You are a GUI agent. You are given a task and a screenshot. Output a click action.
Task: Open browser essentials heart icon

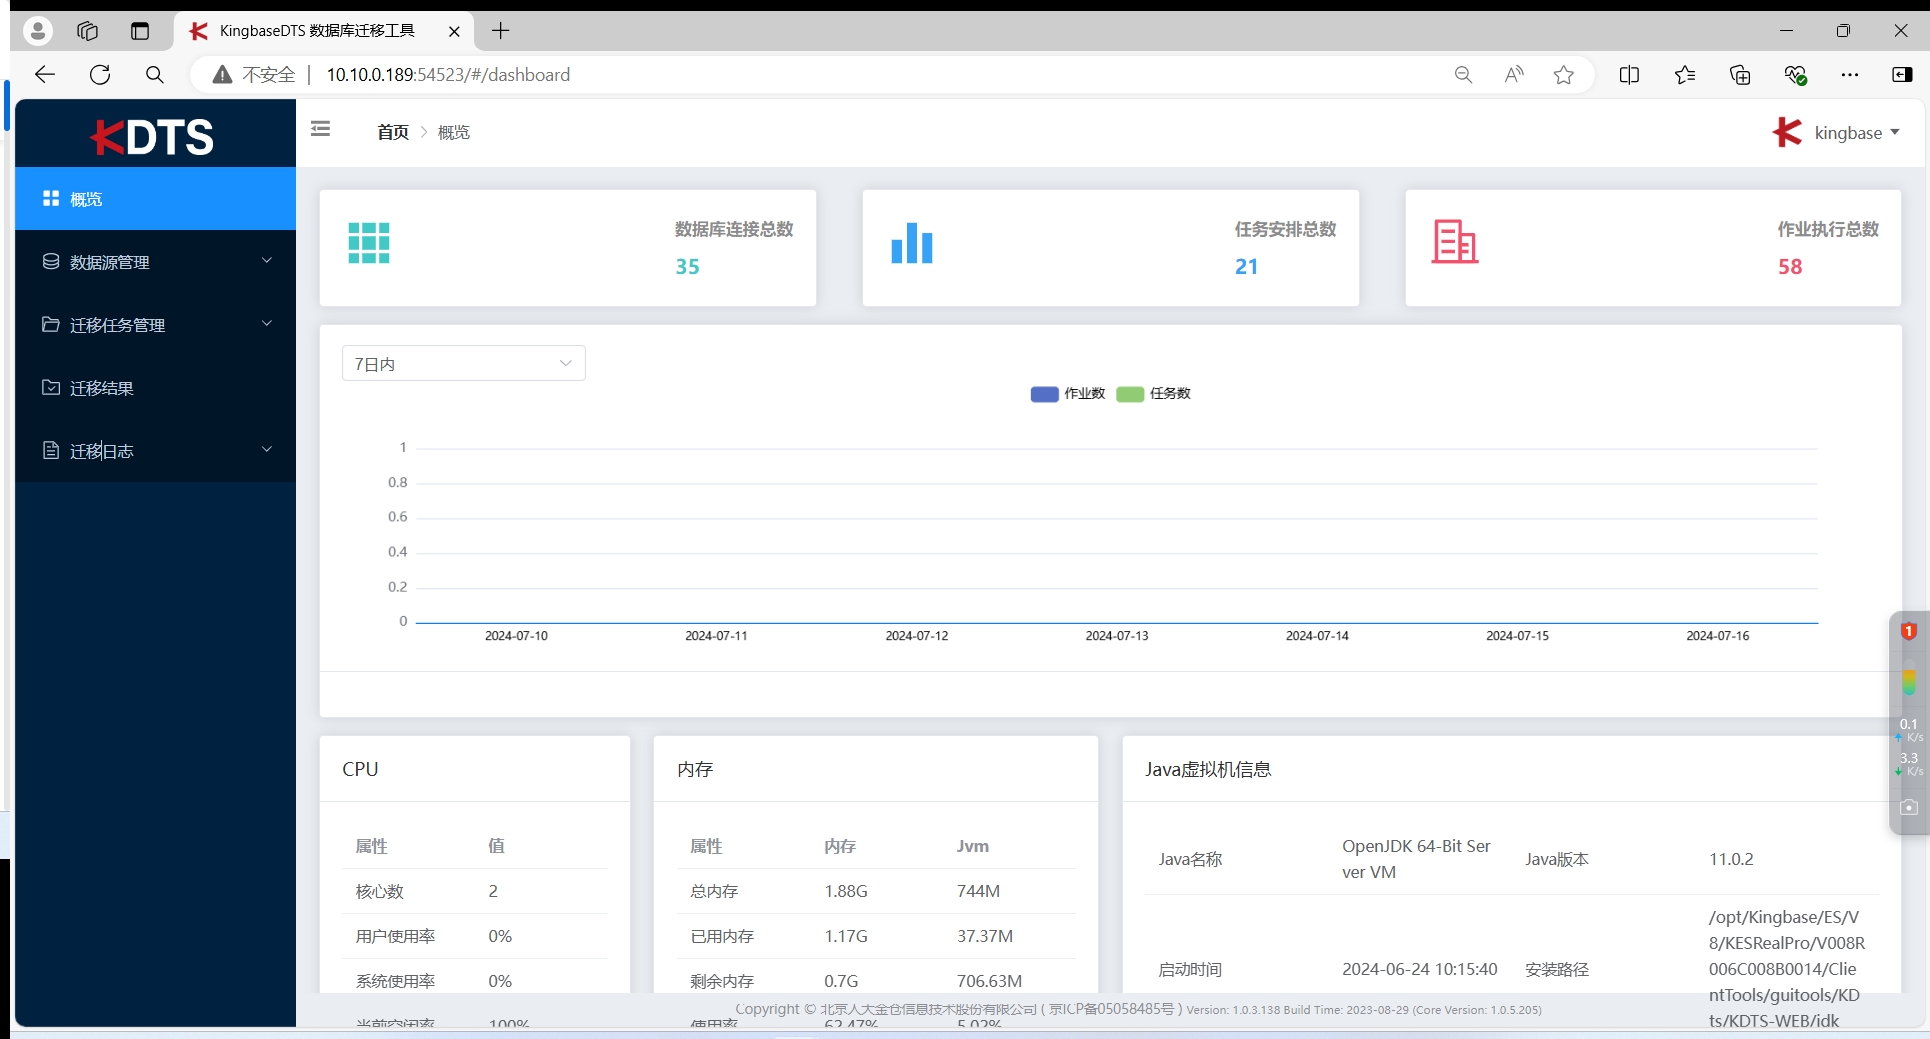pos(1795,75)
